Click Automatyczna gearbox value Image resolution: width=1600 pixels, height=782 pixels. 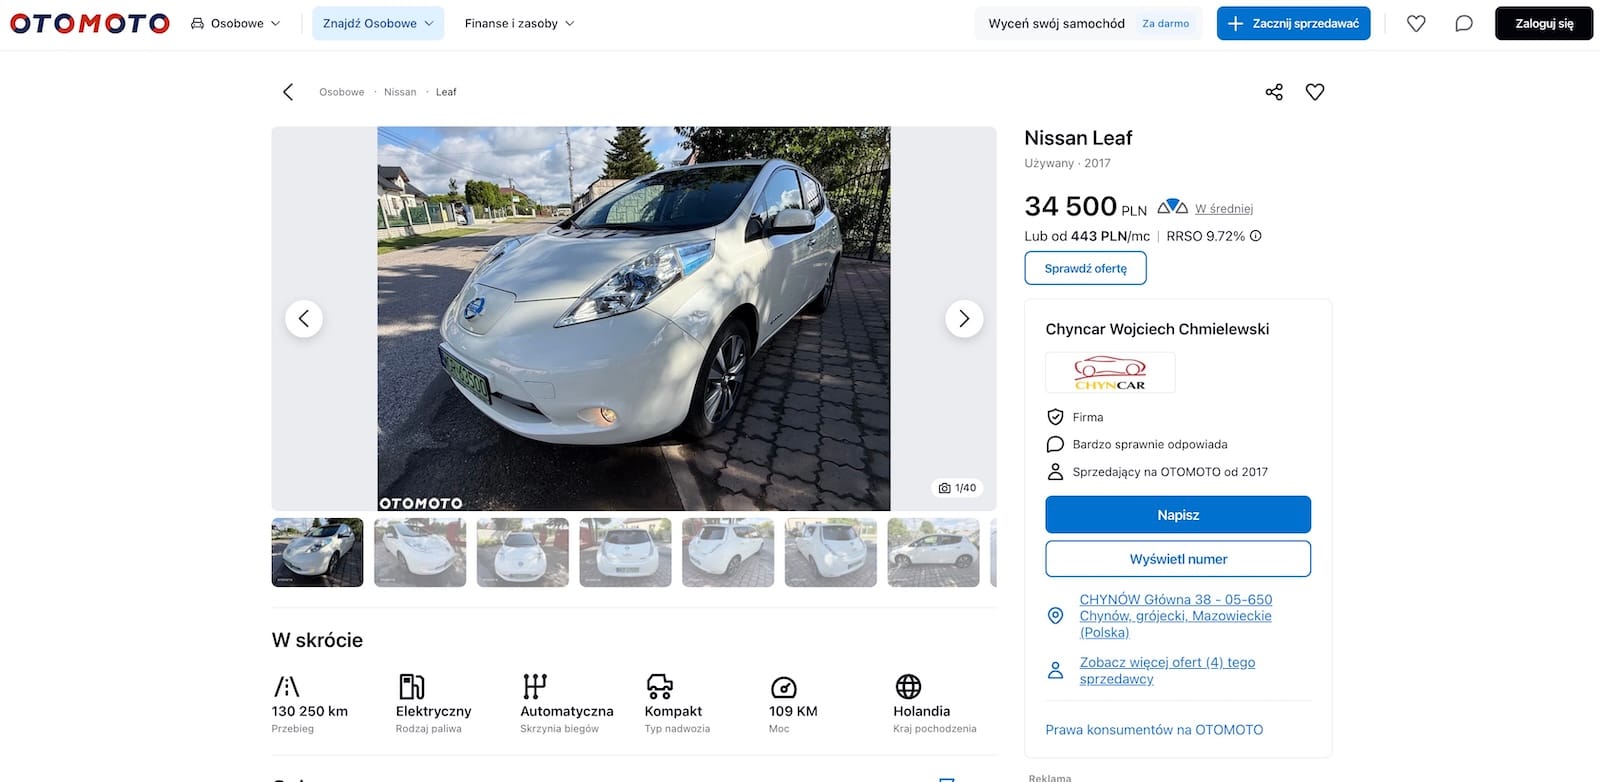[x=567, y=711]
